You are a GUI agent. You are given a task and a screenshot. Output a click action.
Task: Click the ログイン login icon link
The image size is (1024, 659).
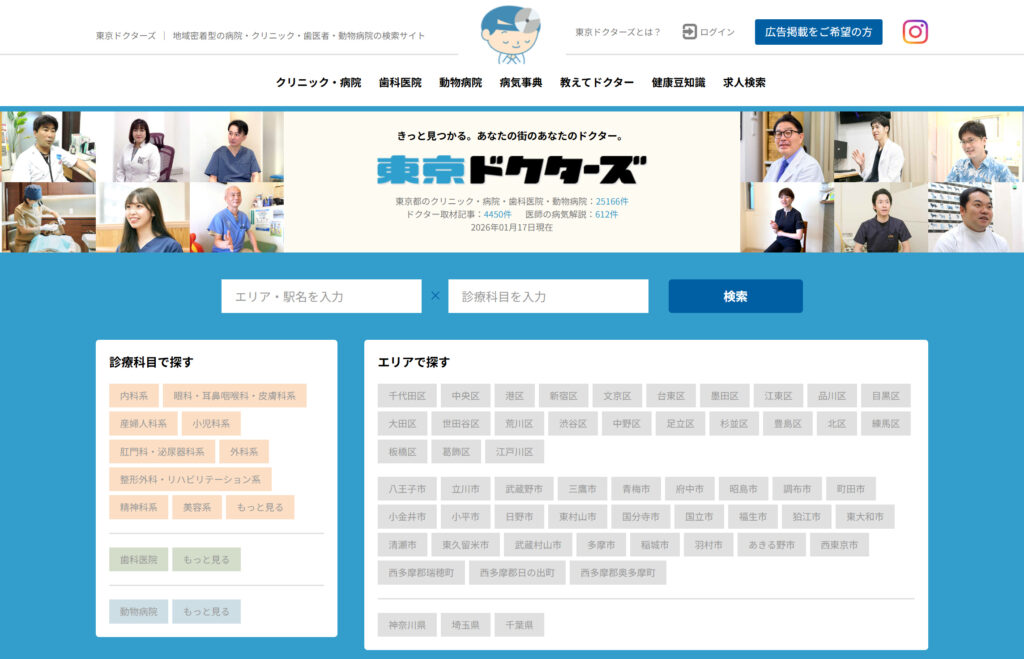(x=708, y=32)
